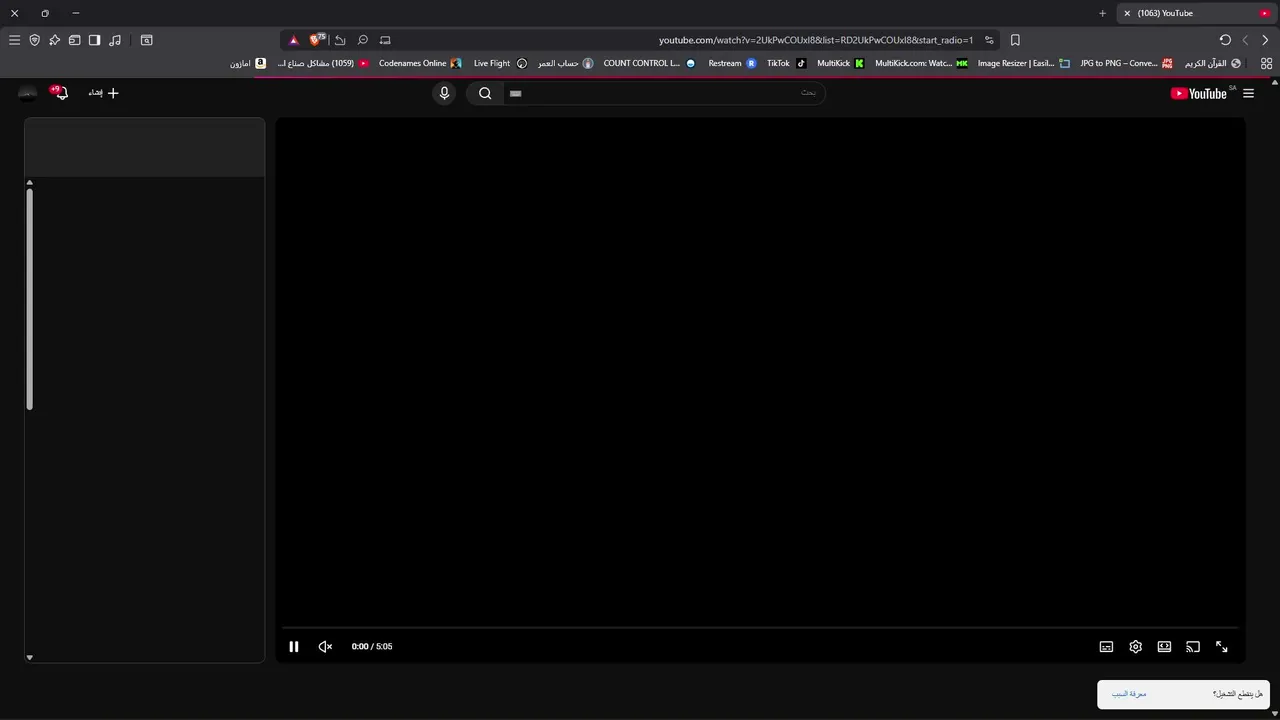Open the tab search icon
This screenshot has width=1280, height=720.
click(147, 40)
